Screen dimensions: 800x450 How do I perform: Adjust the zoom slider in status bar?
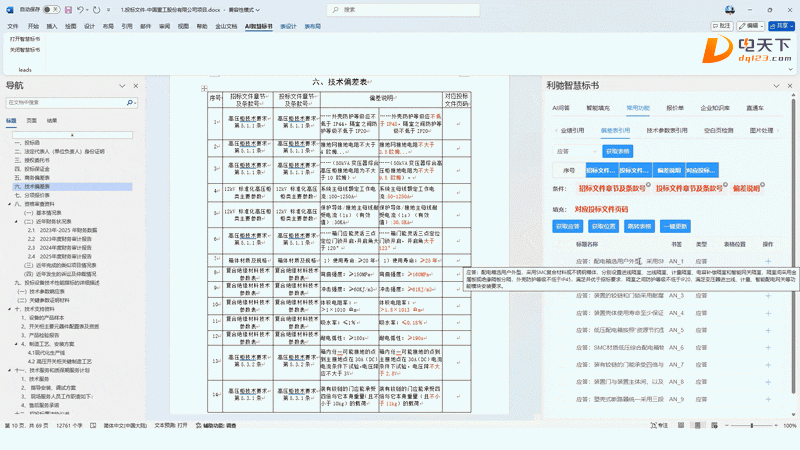point(752,426)
